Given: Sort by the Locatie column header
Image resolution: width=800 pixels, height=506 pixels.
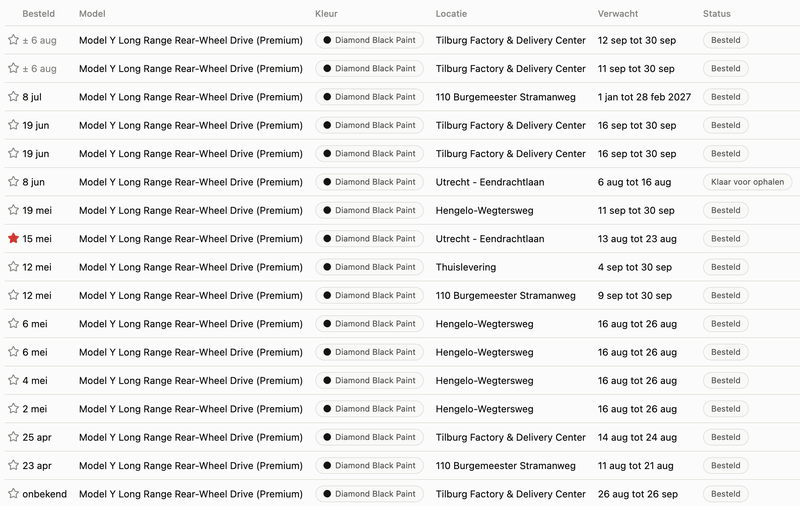Looking at the screenshot, I should click(451, 14).
